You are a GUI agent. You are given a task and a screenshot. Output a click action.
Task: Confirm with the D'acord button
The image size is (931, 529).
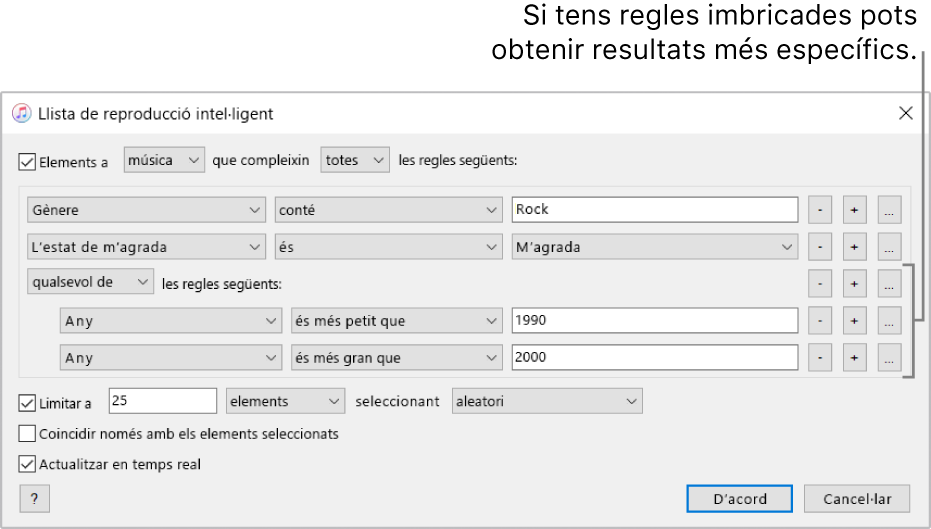739,499
